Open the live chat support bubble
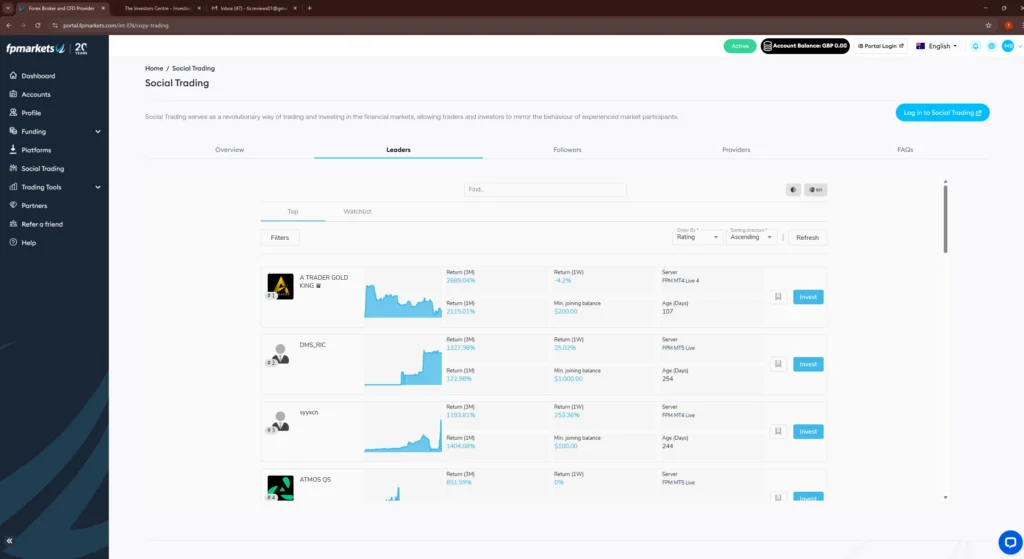1024x559 pixels. [x=1008, y=539]
